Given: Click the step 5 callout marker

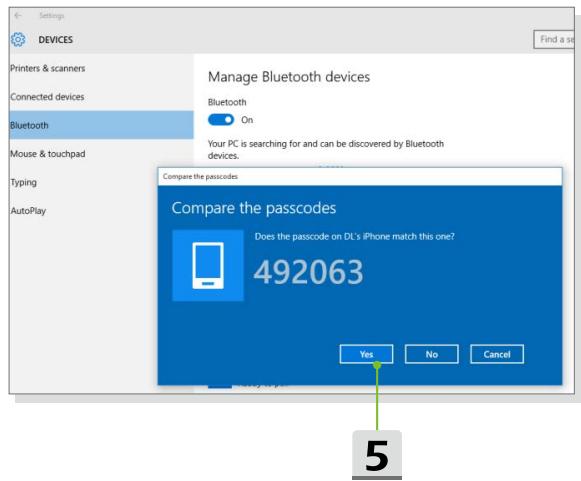Looking at the screenshot, I should click(x=377, y=455).
